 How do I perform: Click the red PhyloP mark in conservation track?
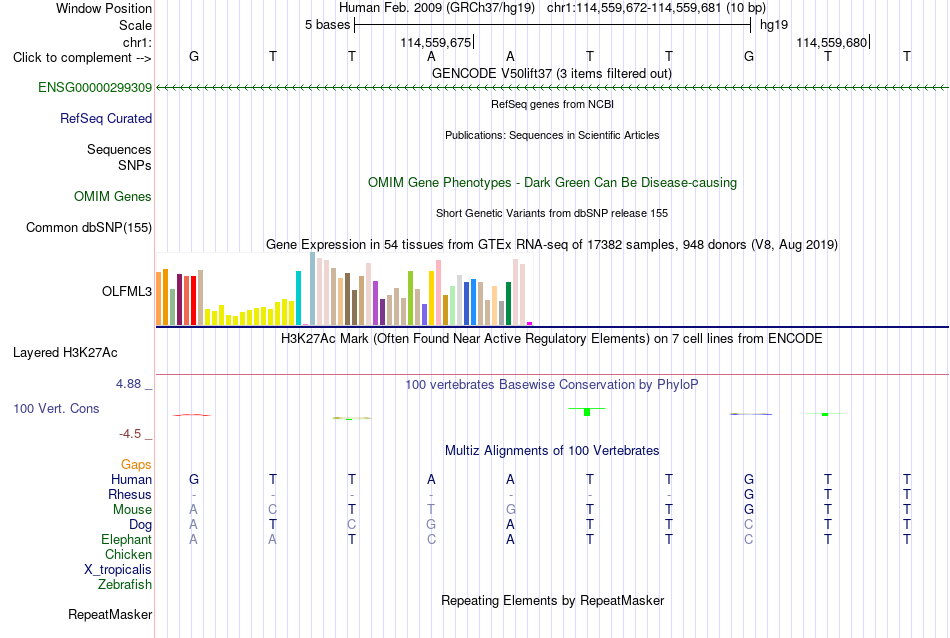tap(192, 415)
